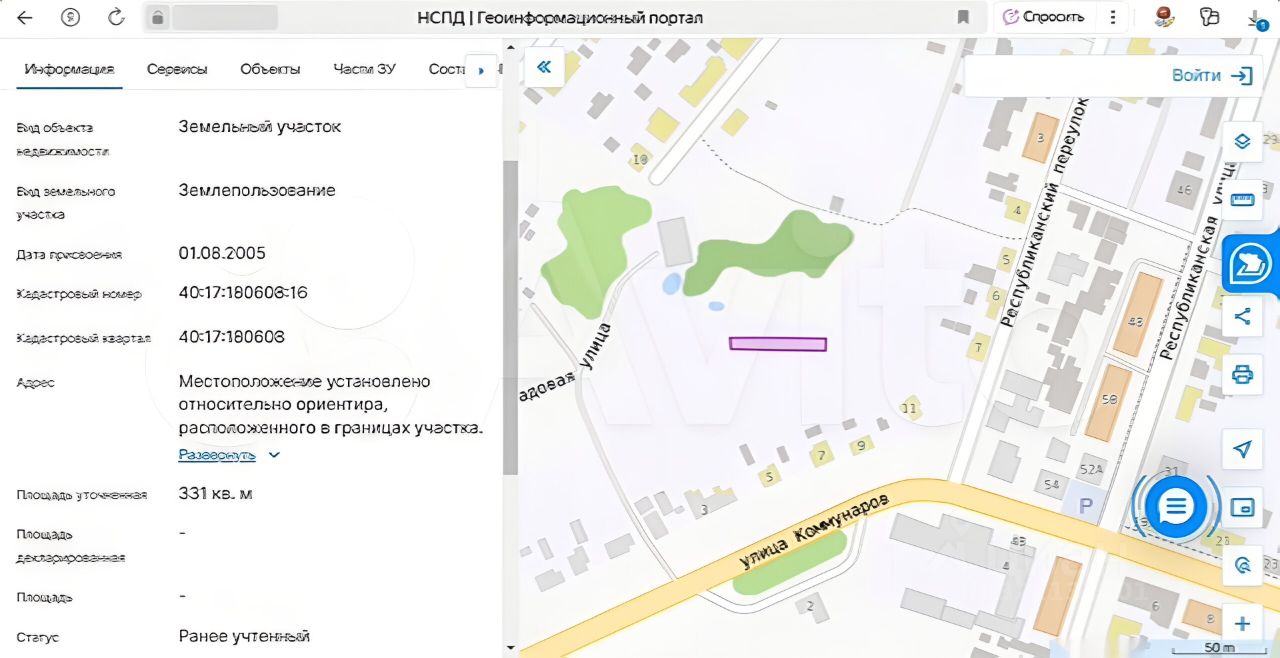This screenshot has width=1280, height=658.
Task: Click the map tool icon above zoom-in
Action: [x=1242, y=565]
